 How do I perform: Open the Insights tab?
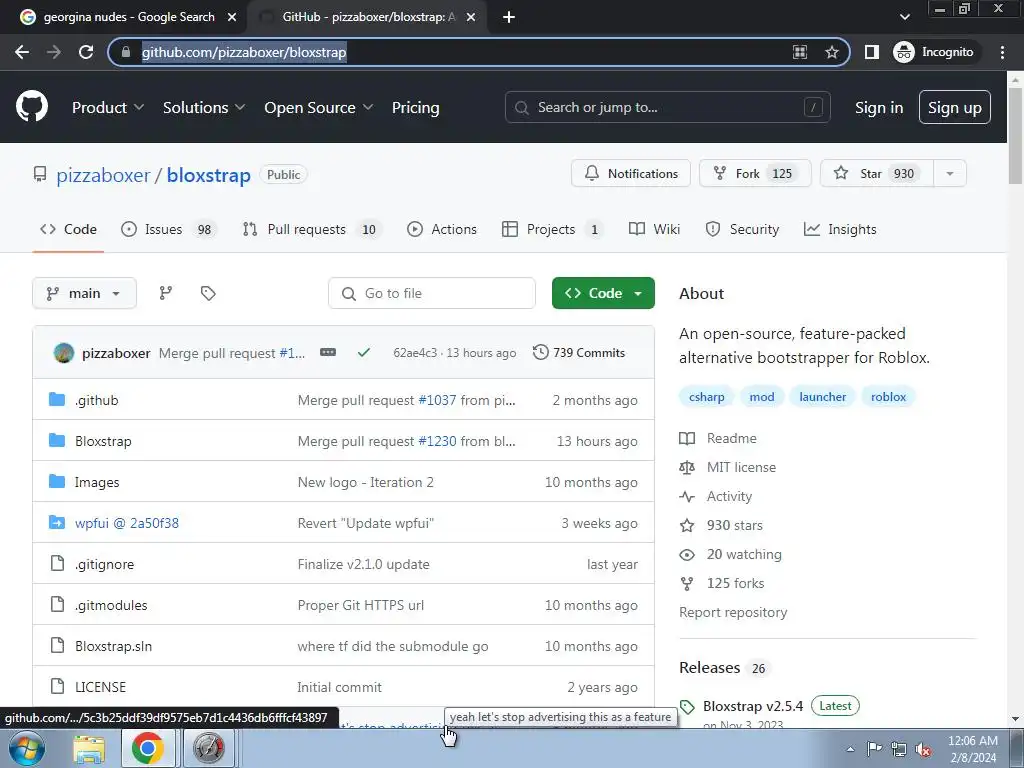coord(840,229)
